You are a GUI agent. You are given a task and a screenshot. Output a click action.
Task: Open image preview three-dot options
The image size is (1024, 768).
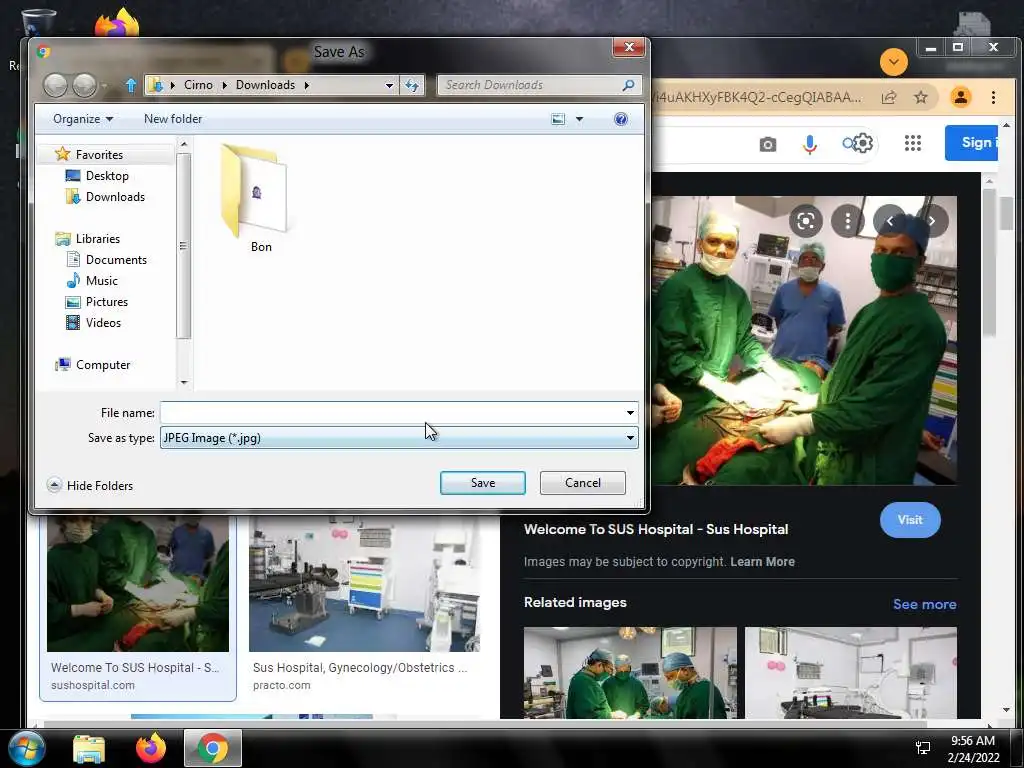point(848,221)
